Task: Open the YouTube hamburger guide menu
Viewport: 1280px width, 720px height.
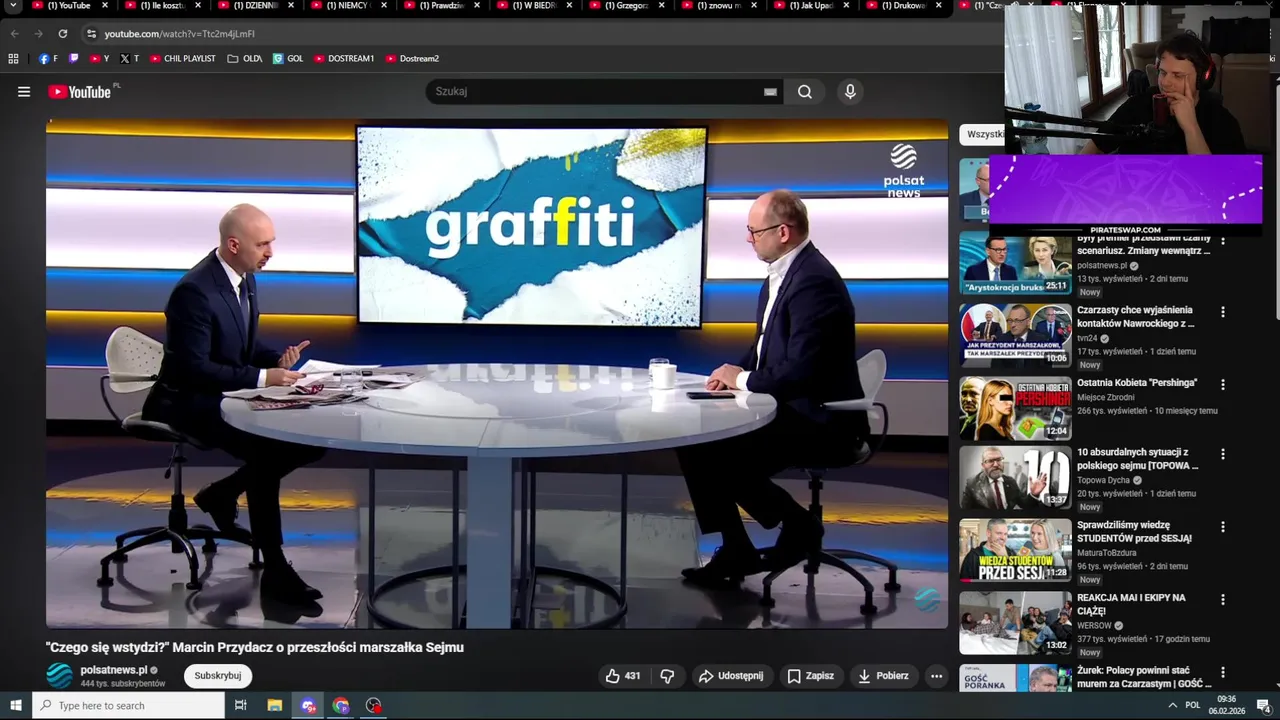Action: [24, 92]
